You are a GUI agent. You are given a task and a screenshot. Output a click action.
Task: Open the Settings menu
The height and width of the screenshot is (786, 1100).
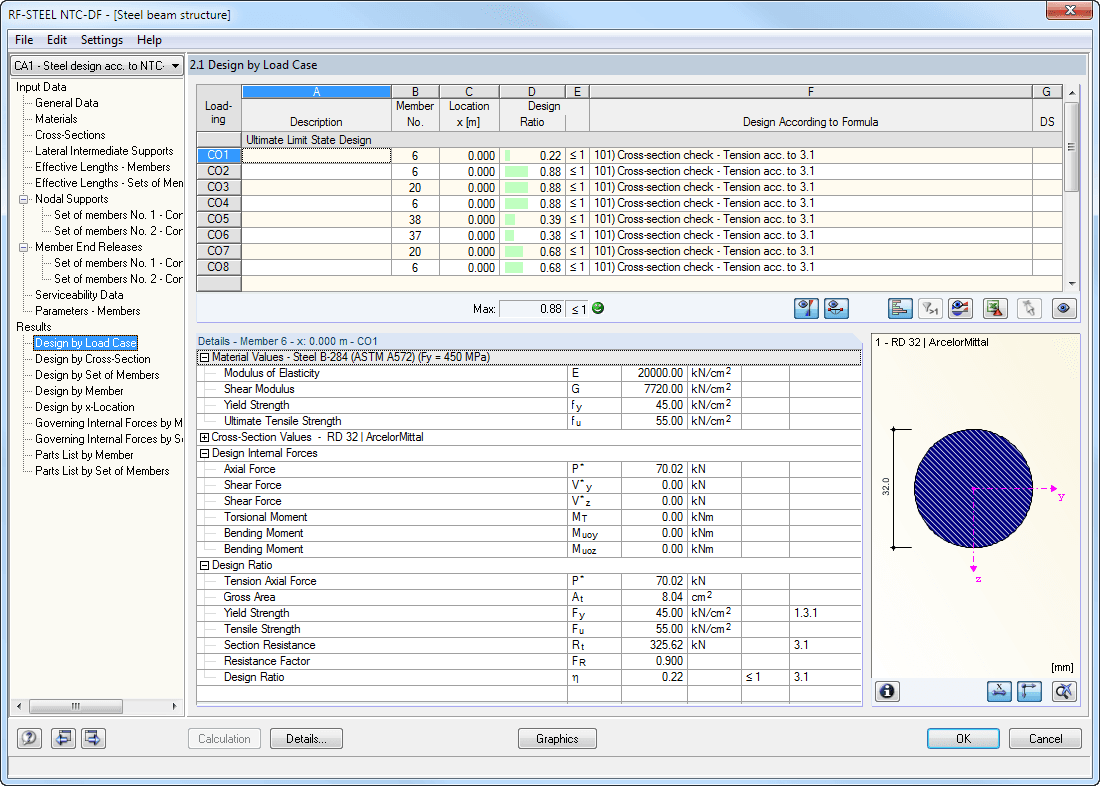click(101, 40)
